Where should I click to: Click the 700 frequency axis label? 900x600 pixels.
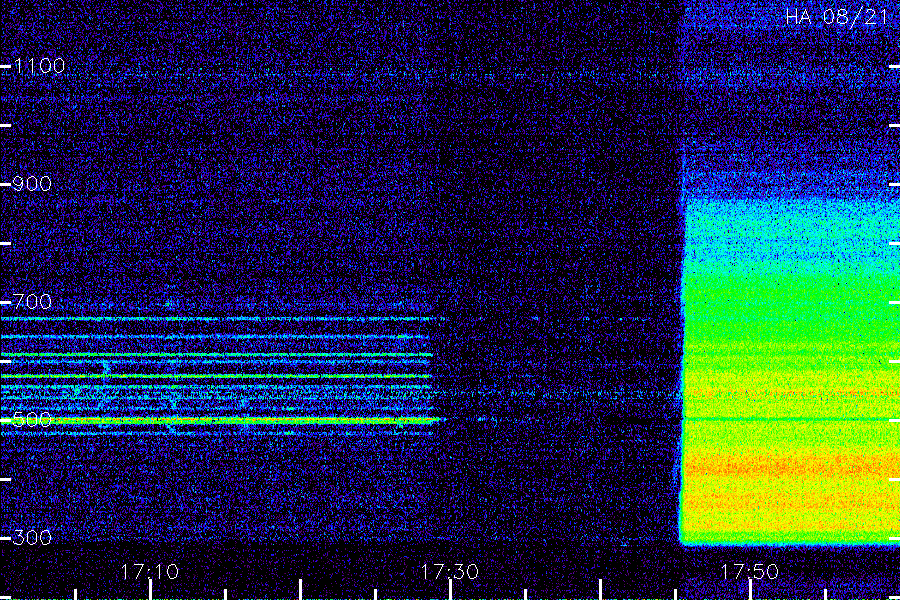[x=32, y=301]
